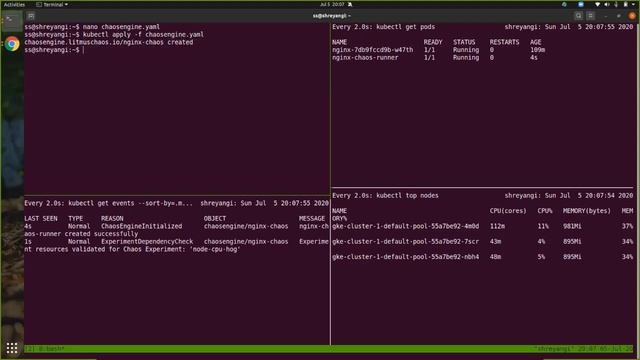Click the 'nano chaosengine.yaml' command line

pyautogui.click(x=122, y=27)
